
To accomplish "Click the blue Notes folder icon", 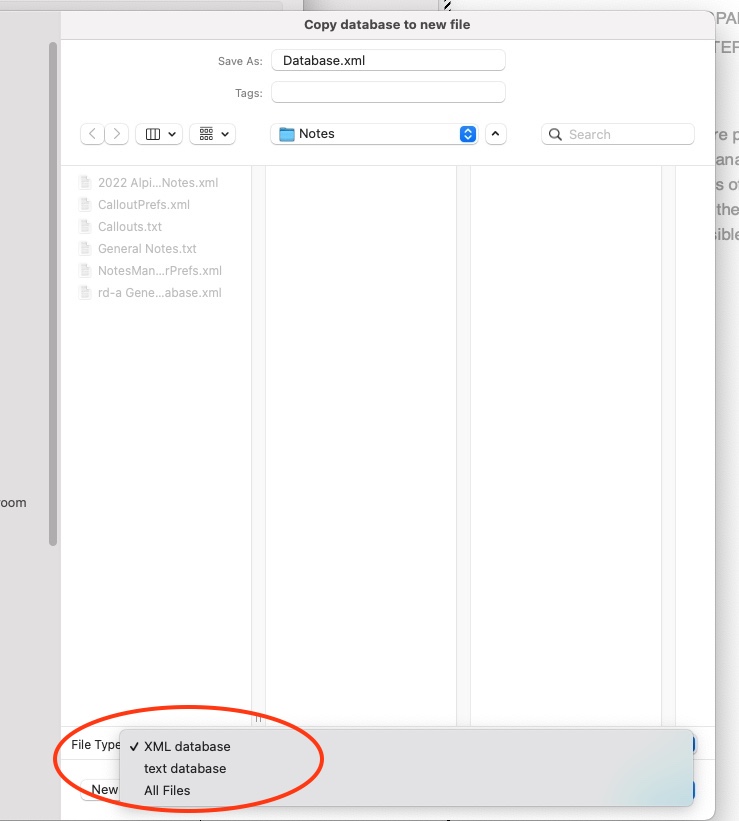I will pyautogui.click(x=287, y=134).
